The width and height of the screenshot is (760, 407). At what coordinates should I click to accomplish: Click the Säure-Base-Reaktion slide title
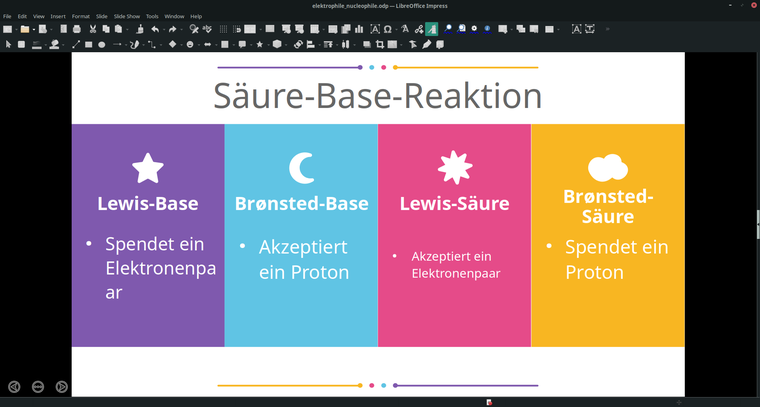377,96
